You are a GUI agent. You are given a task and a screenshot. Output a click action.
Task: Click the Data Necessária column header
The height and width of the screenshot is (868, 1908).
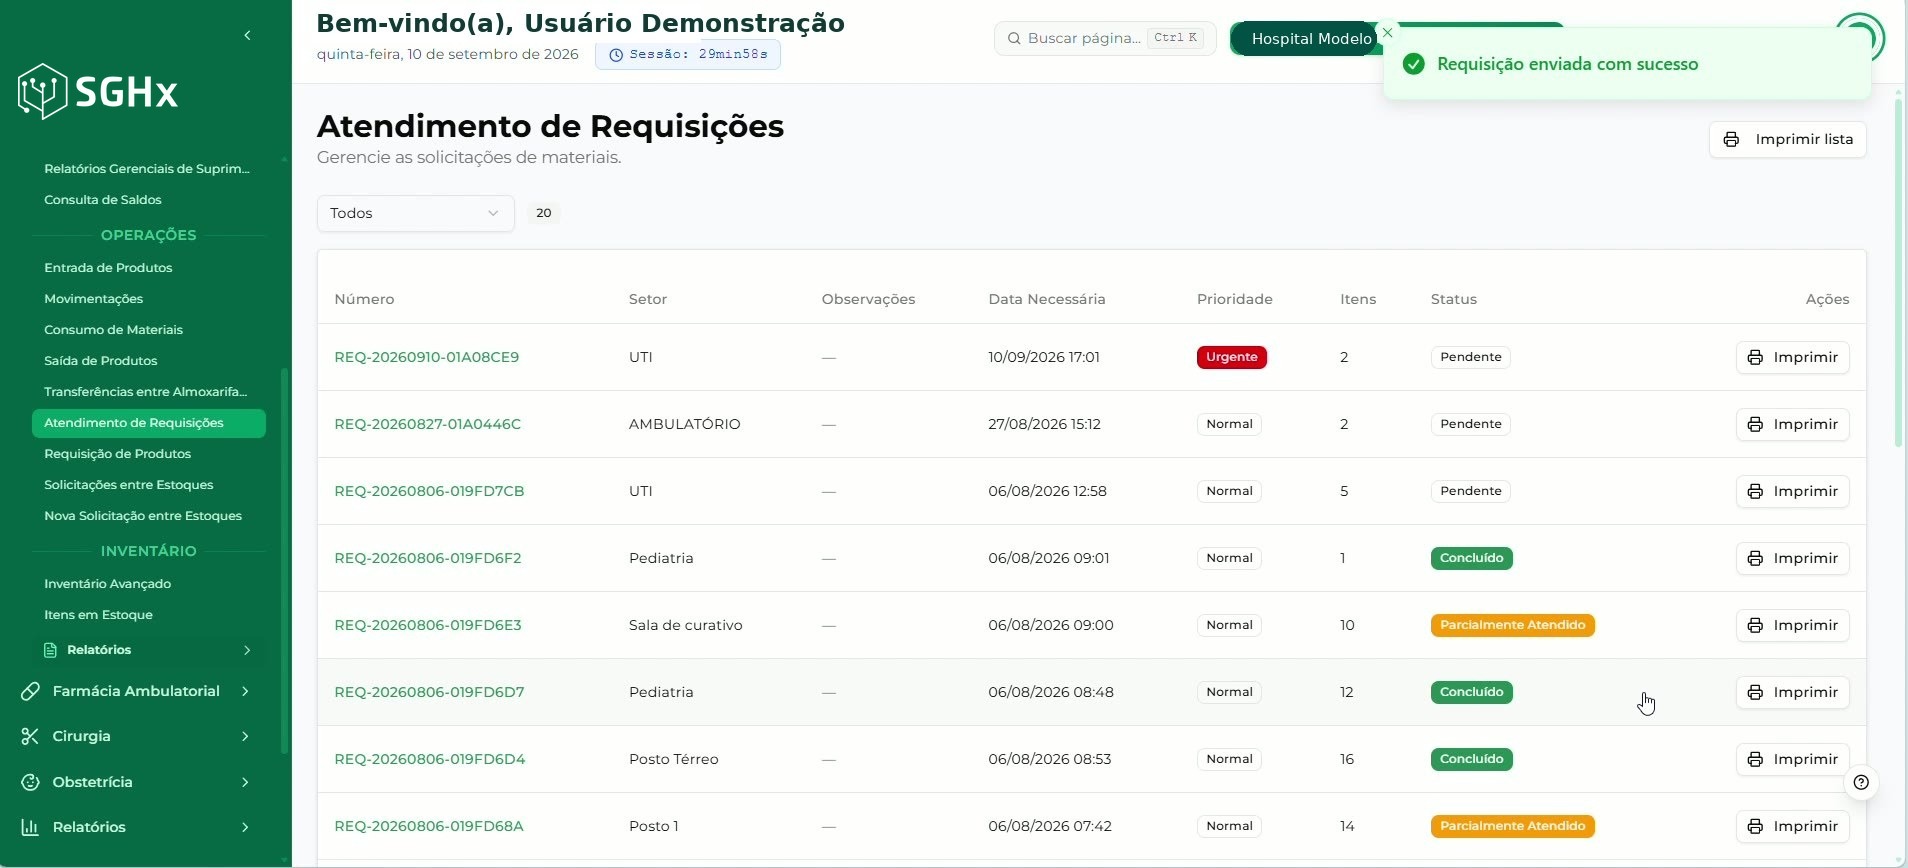[x=1046, y=299]
